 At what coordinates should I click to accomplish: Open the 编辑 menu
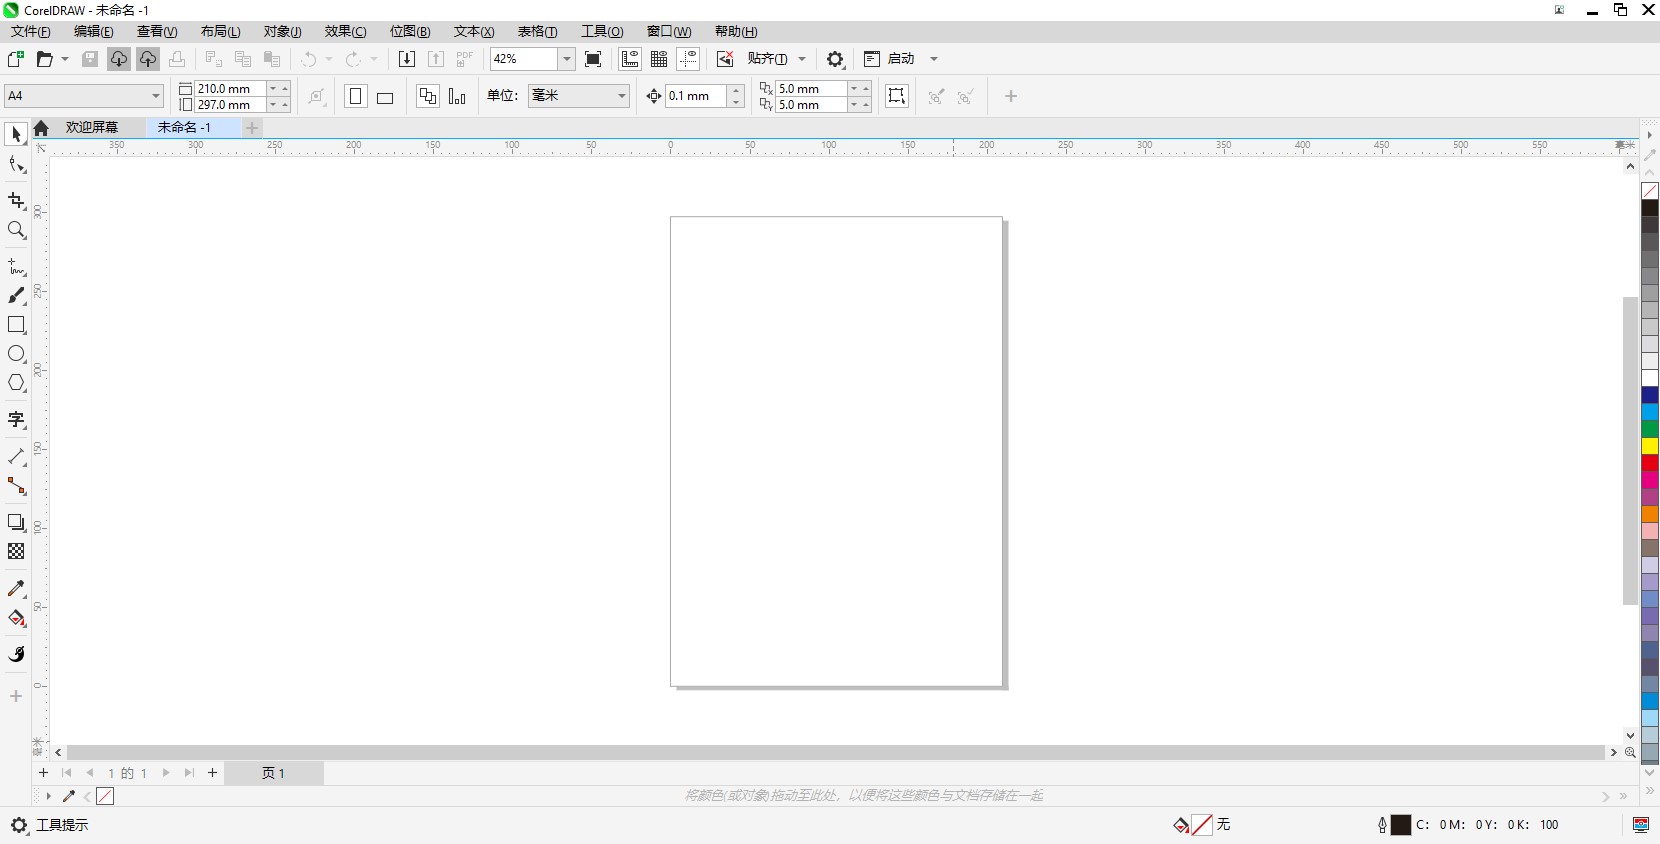pos(93,32)
